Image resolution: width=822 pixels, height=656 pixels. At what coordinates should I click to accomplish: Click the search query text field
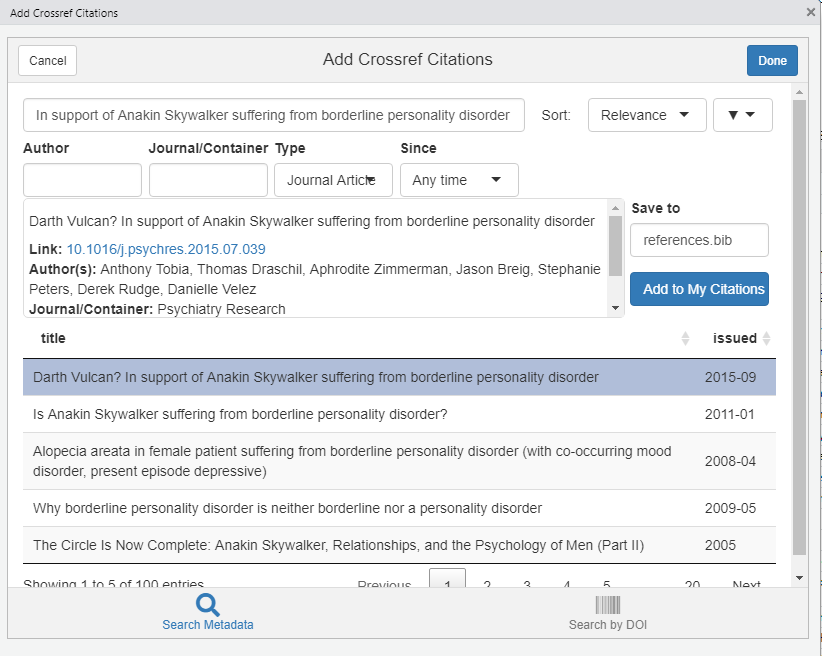[x=274, y=115]
